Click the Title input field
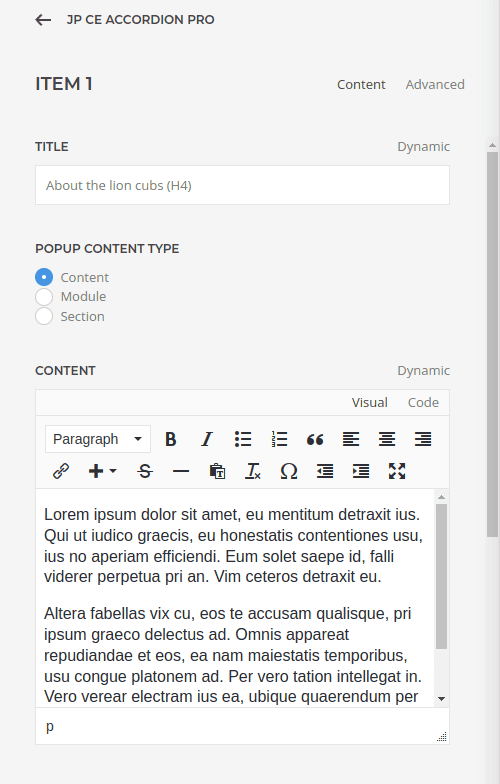The width and height of the screenshot is (500, 784). click(242, 185)
